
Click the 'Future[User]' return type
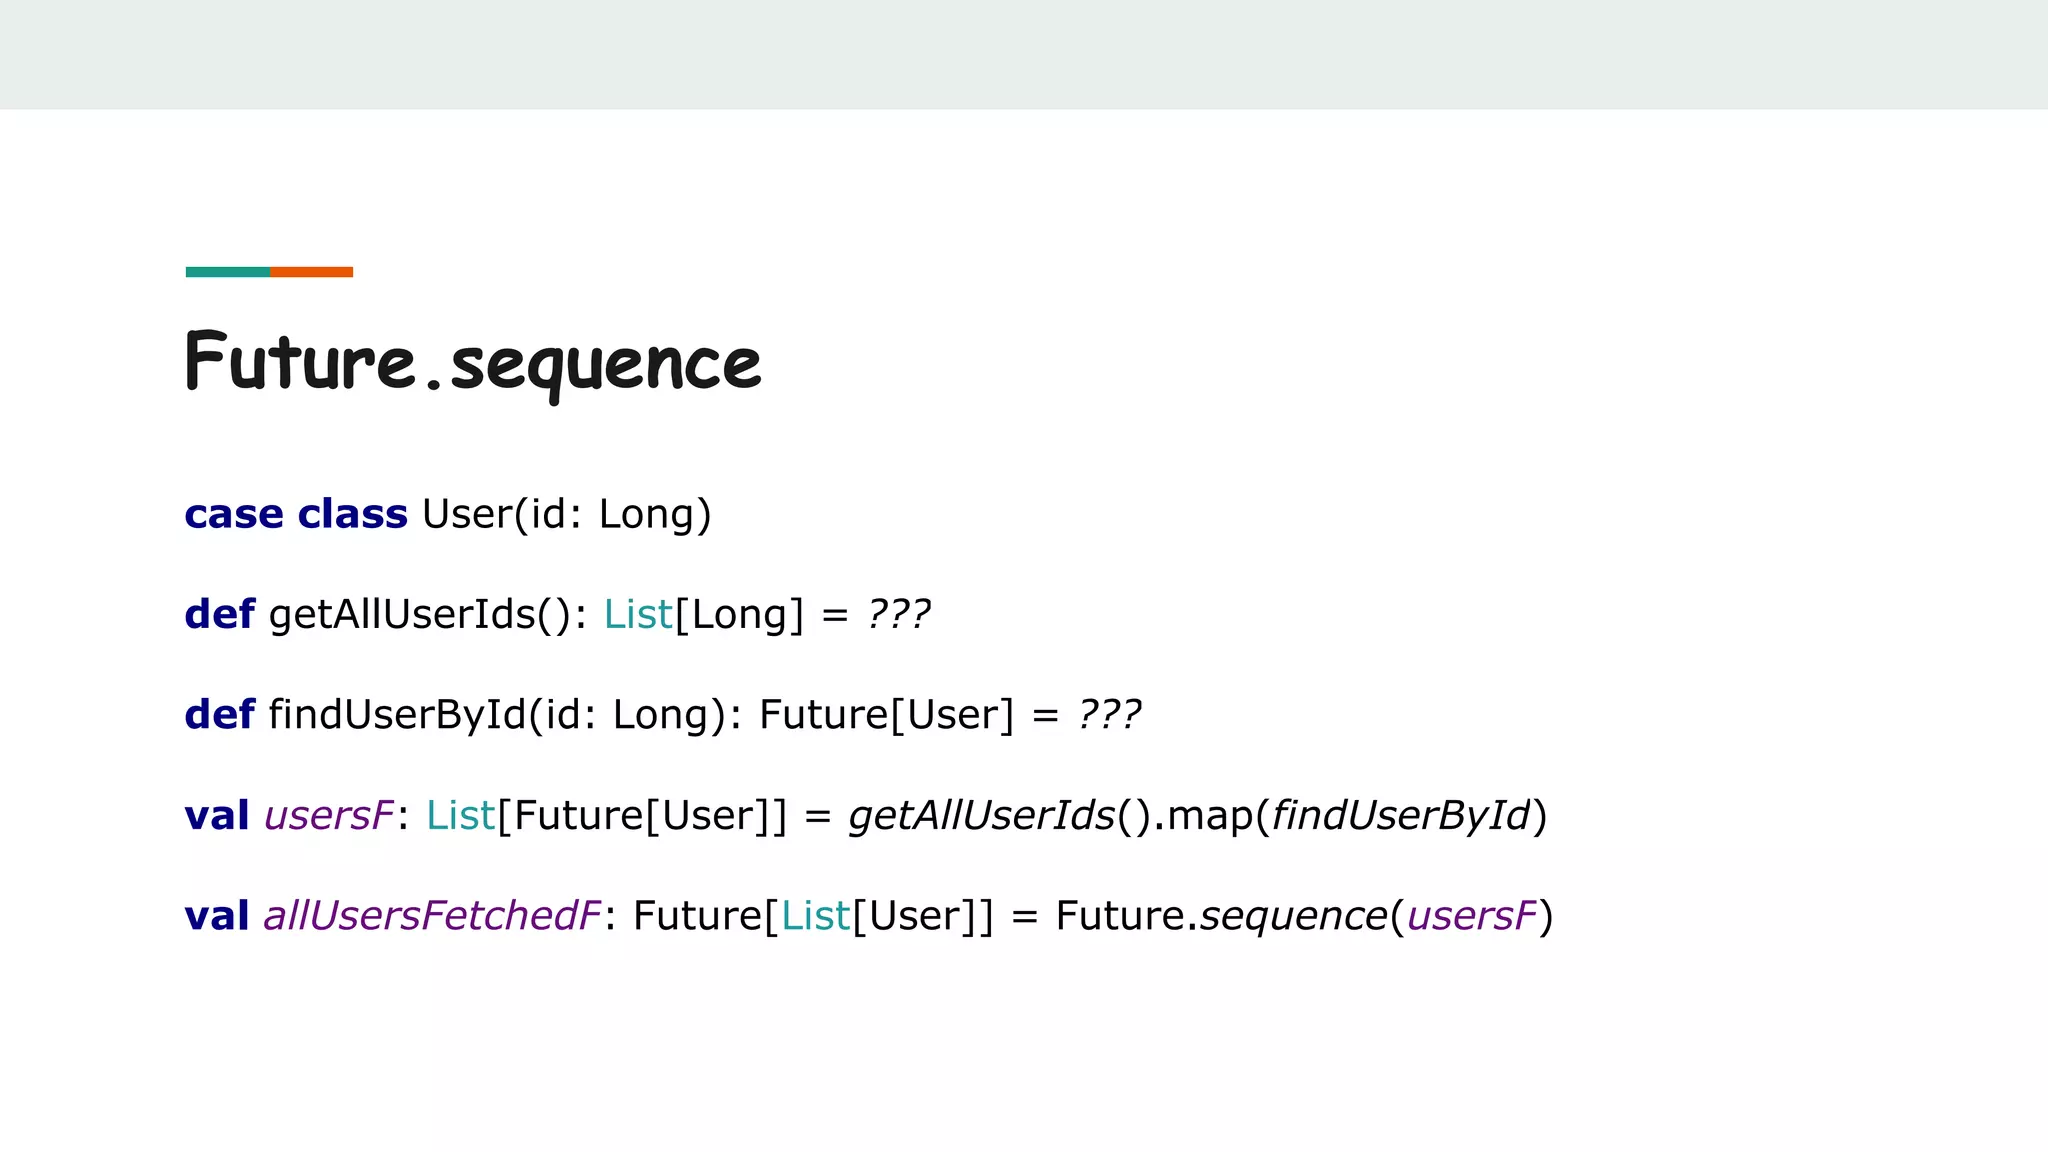tap(886, 715)
